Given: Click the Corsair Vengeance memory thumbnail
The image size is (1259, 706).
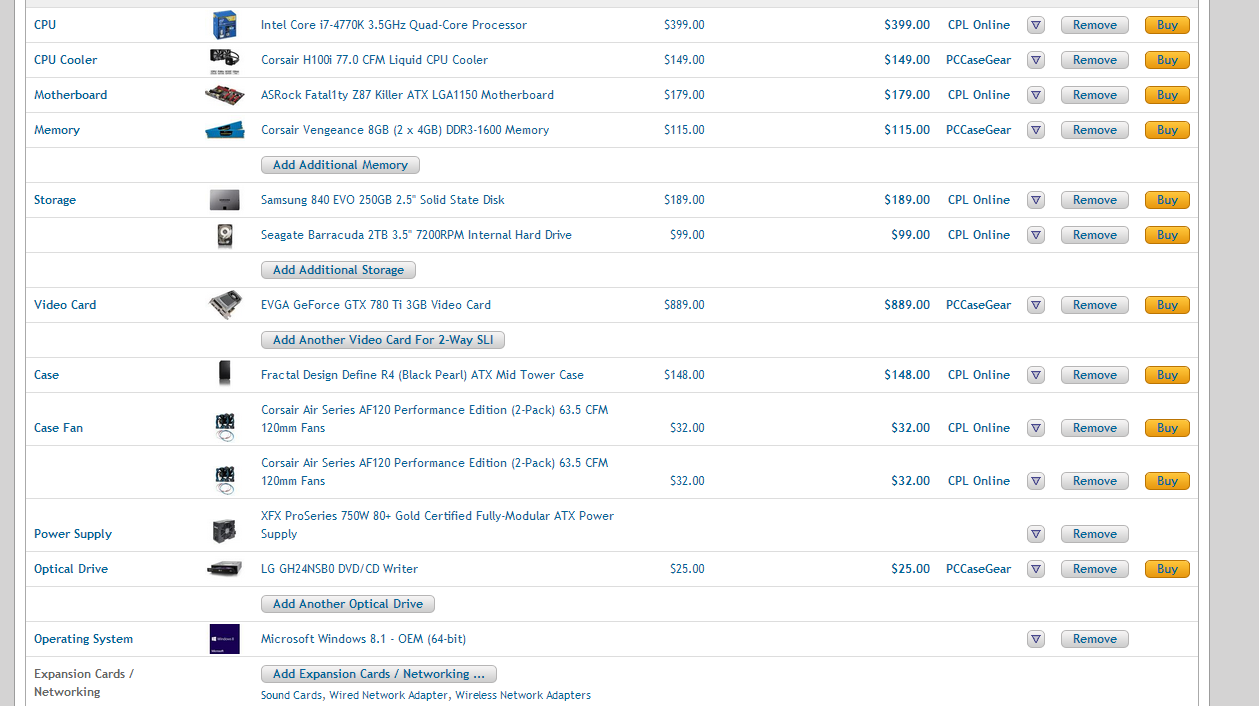Looking at the screenshot, I should point(224,130).
